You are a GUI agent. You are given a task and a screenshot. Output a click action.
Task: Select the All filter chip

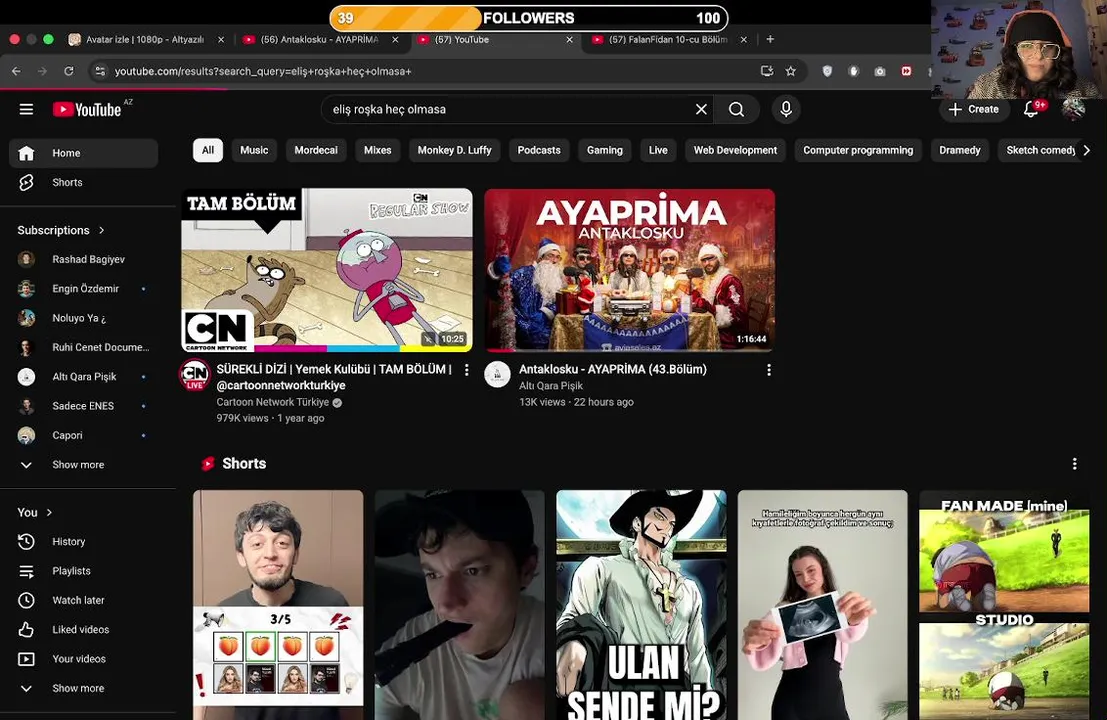coord(208,150)
